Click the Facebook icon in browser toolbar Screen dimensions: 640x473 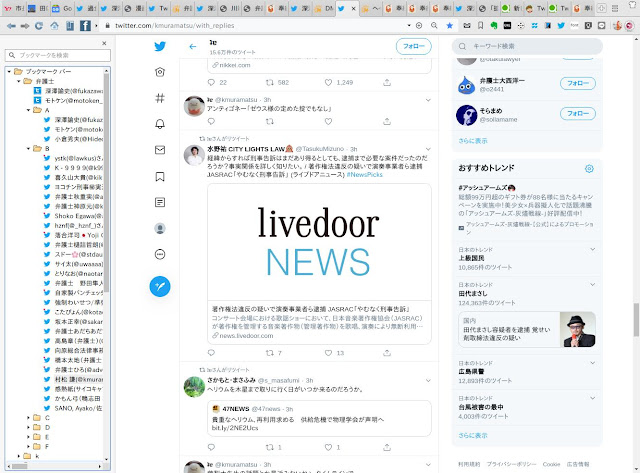[x=85, y=26]
